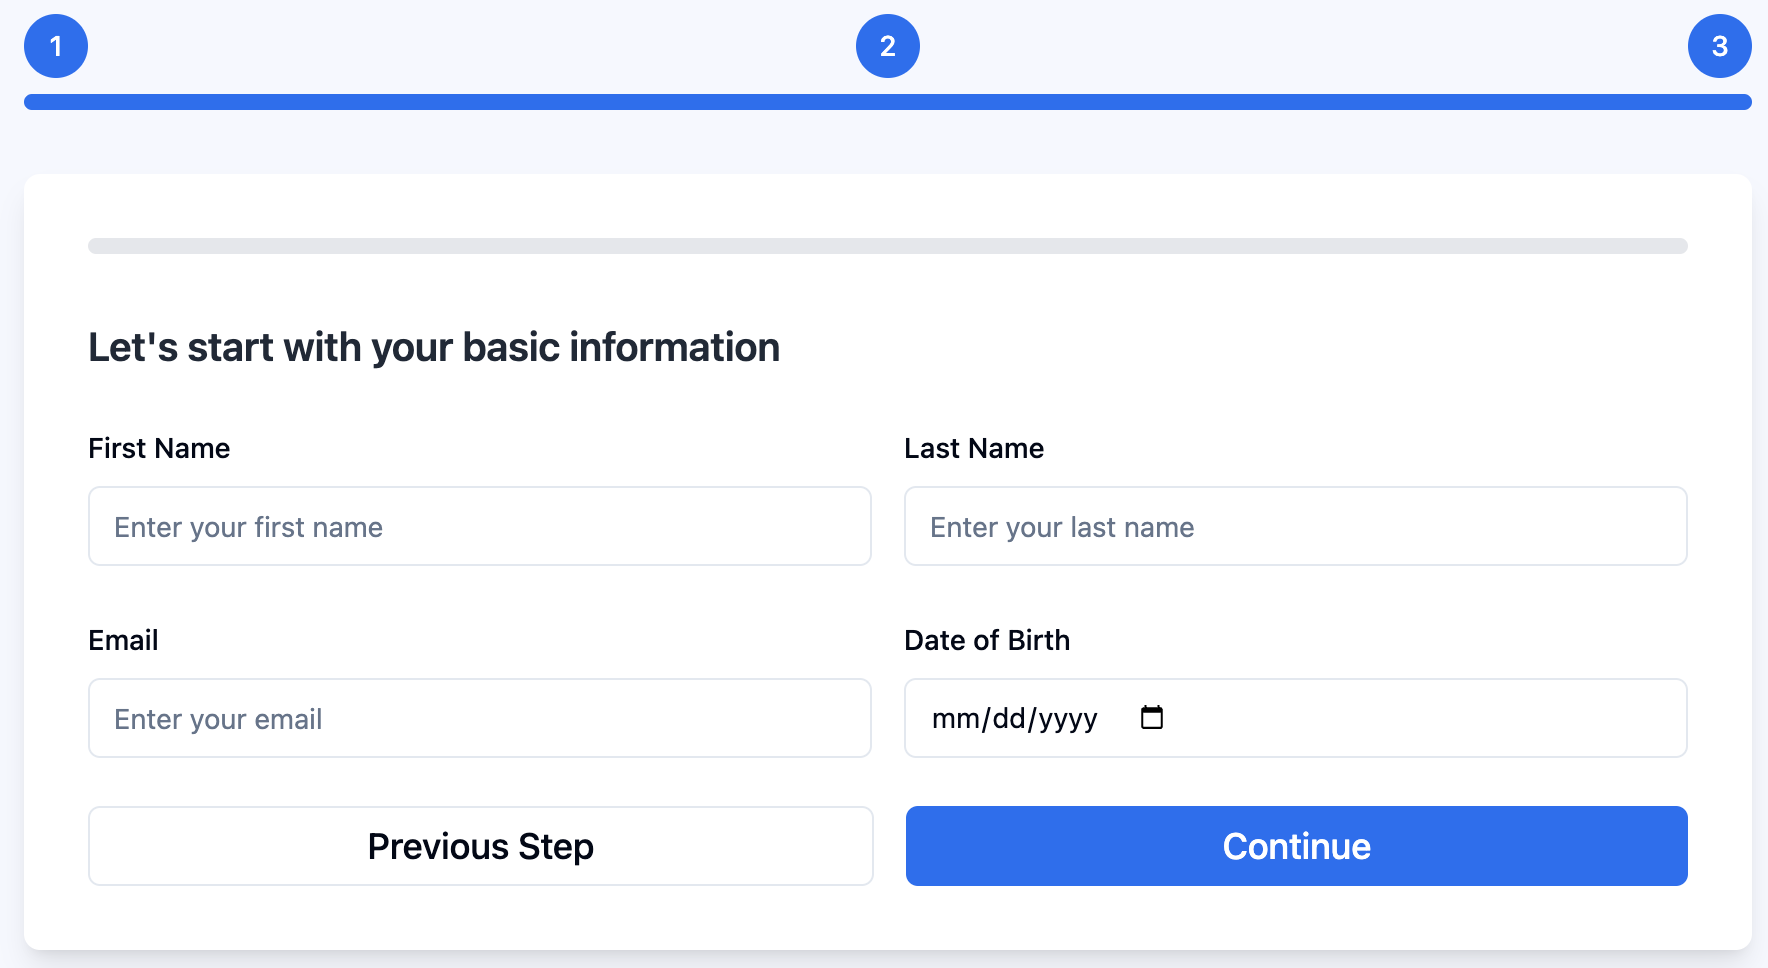The width and height of the screenshot is (1768, 968).
Task: Click the blue step progress bar
Action: click(887, 102)
